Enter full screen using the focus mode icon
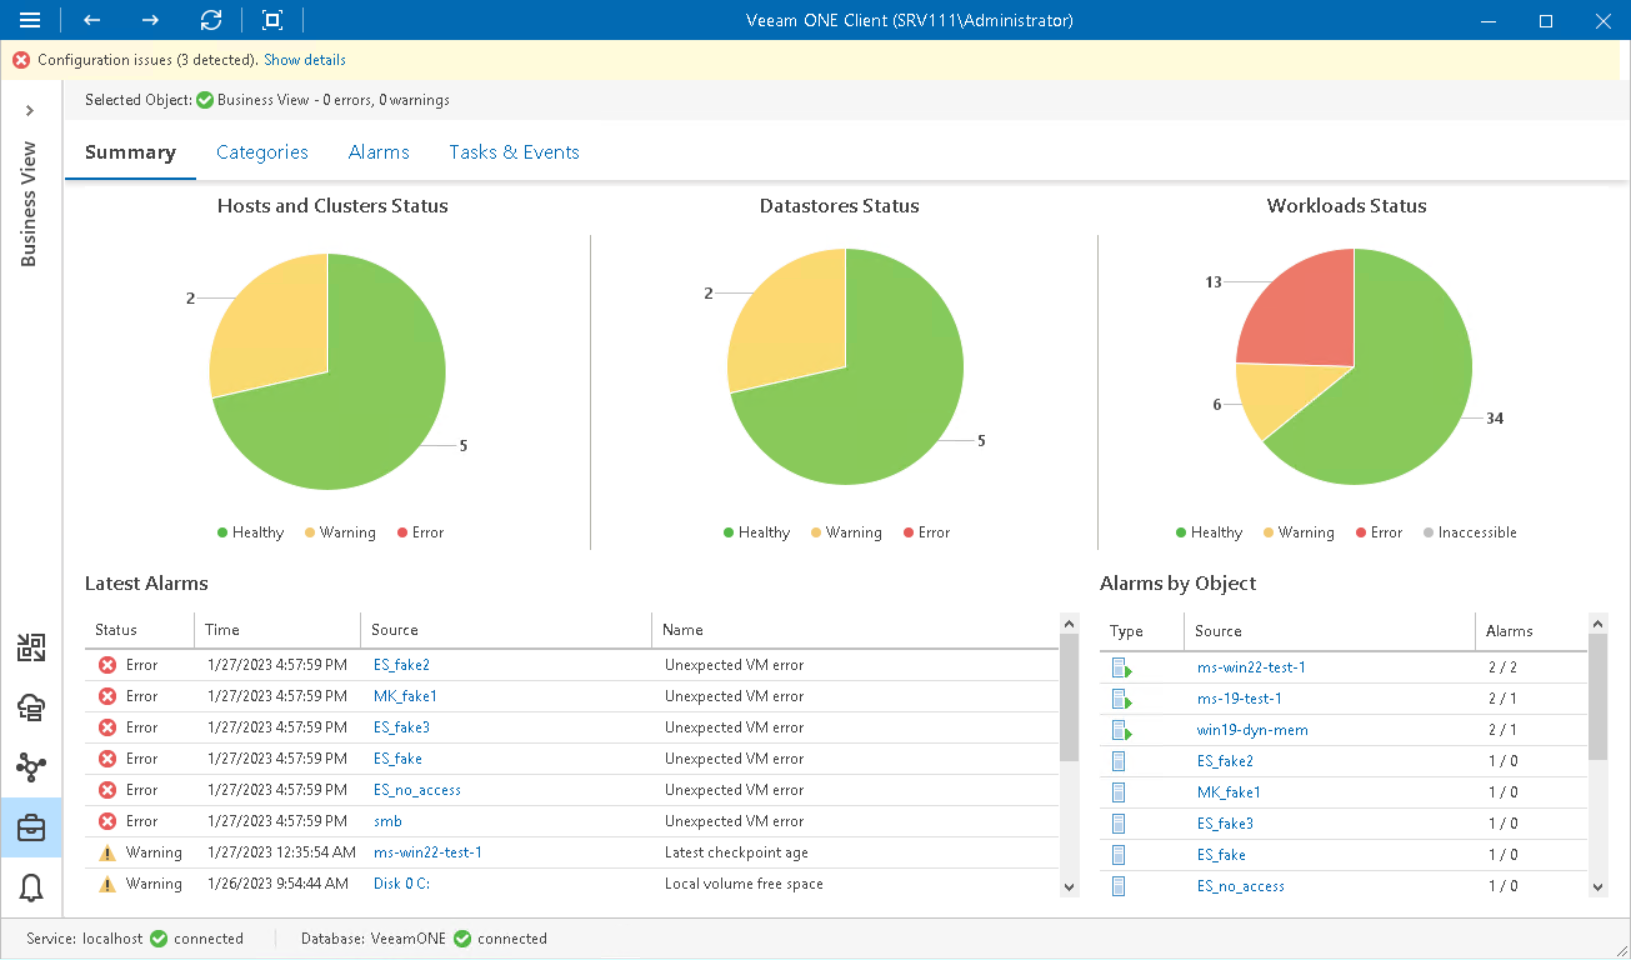1631x960 pixels. tap(272, 20)
